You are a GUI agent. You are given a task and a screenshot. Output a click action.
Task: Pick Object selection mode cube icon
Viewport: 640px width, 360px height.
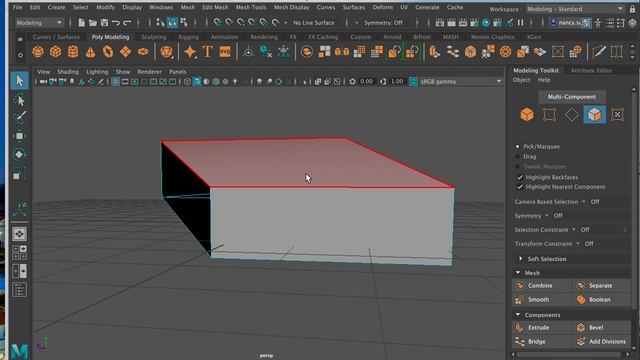(x=527, y=115)
